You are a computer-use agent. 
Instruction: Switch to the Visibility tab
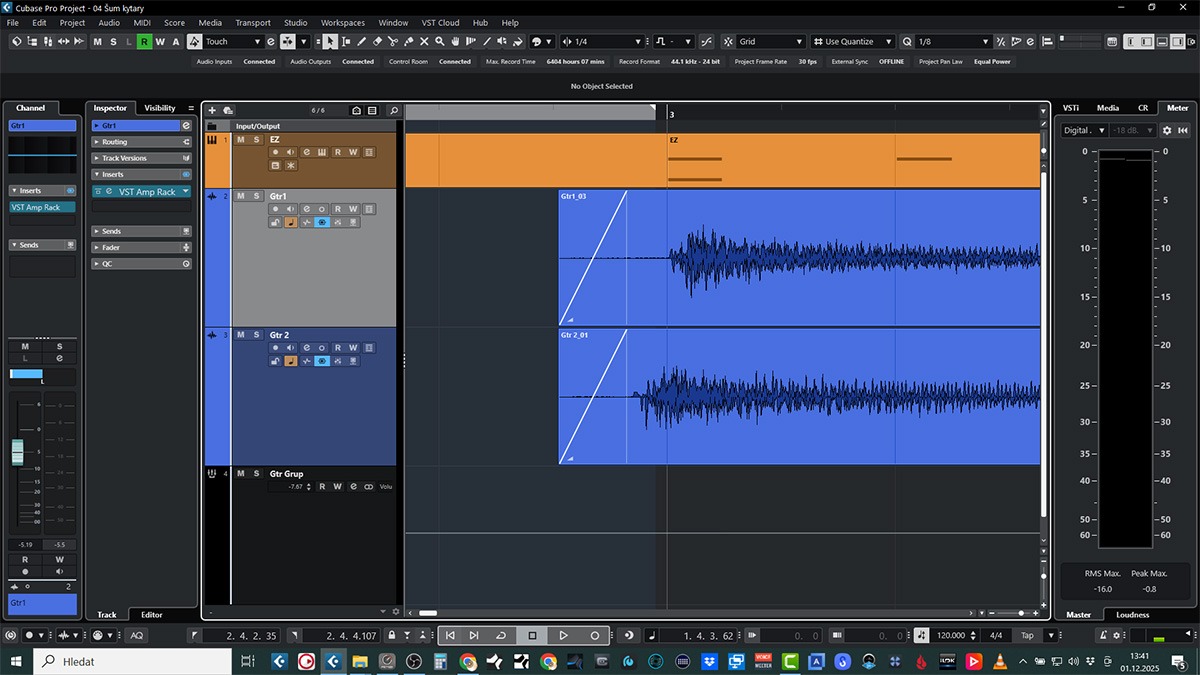pos(160,108)
